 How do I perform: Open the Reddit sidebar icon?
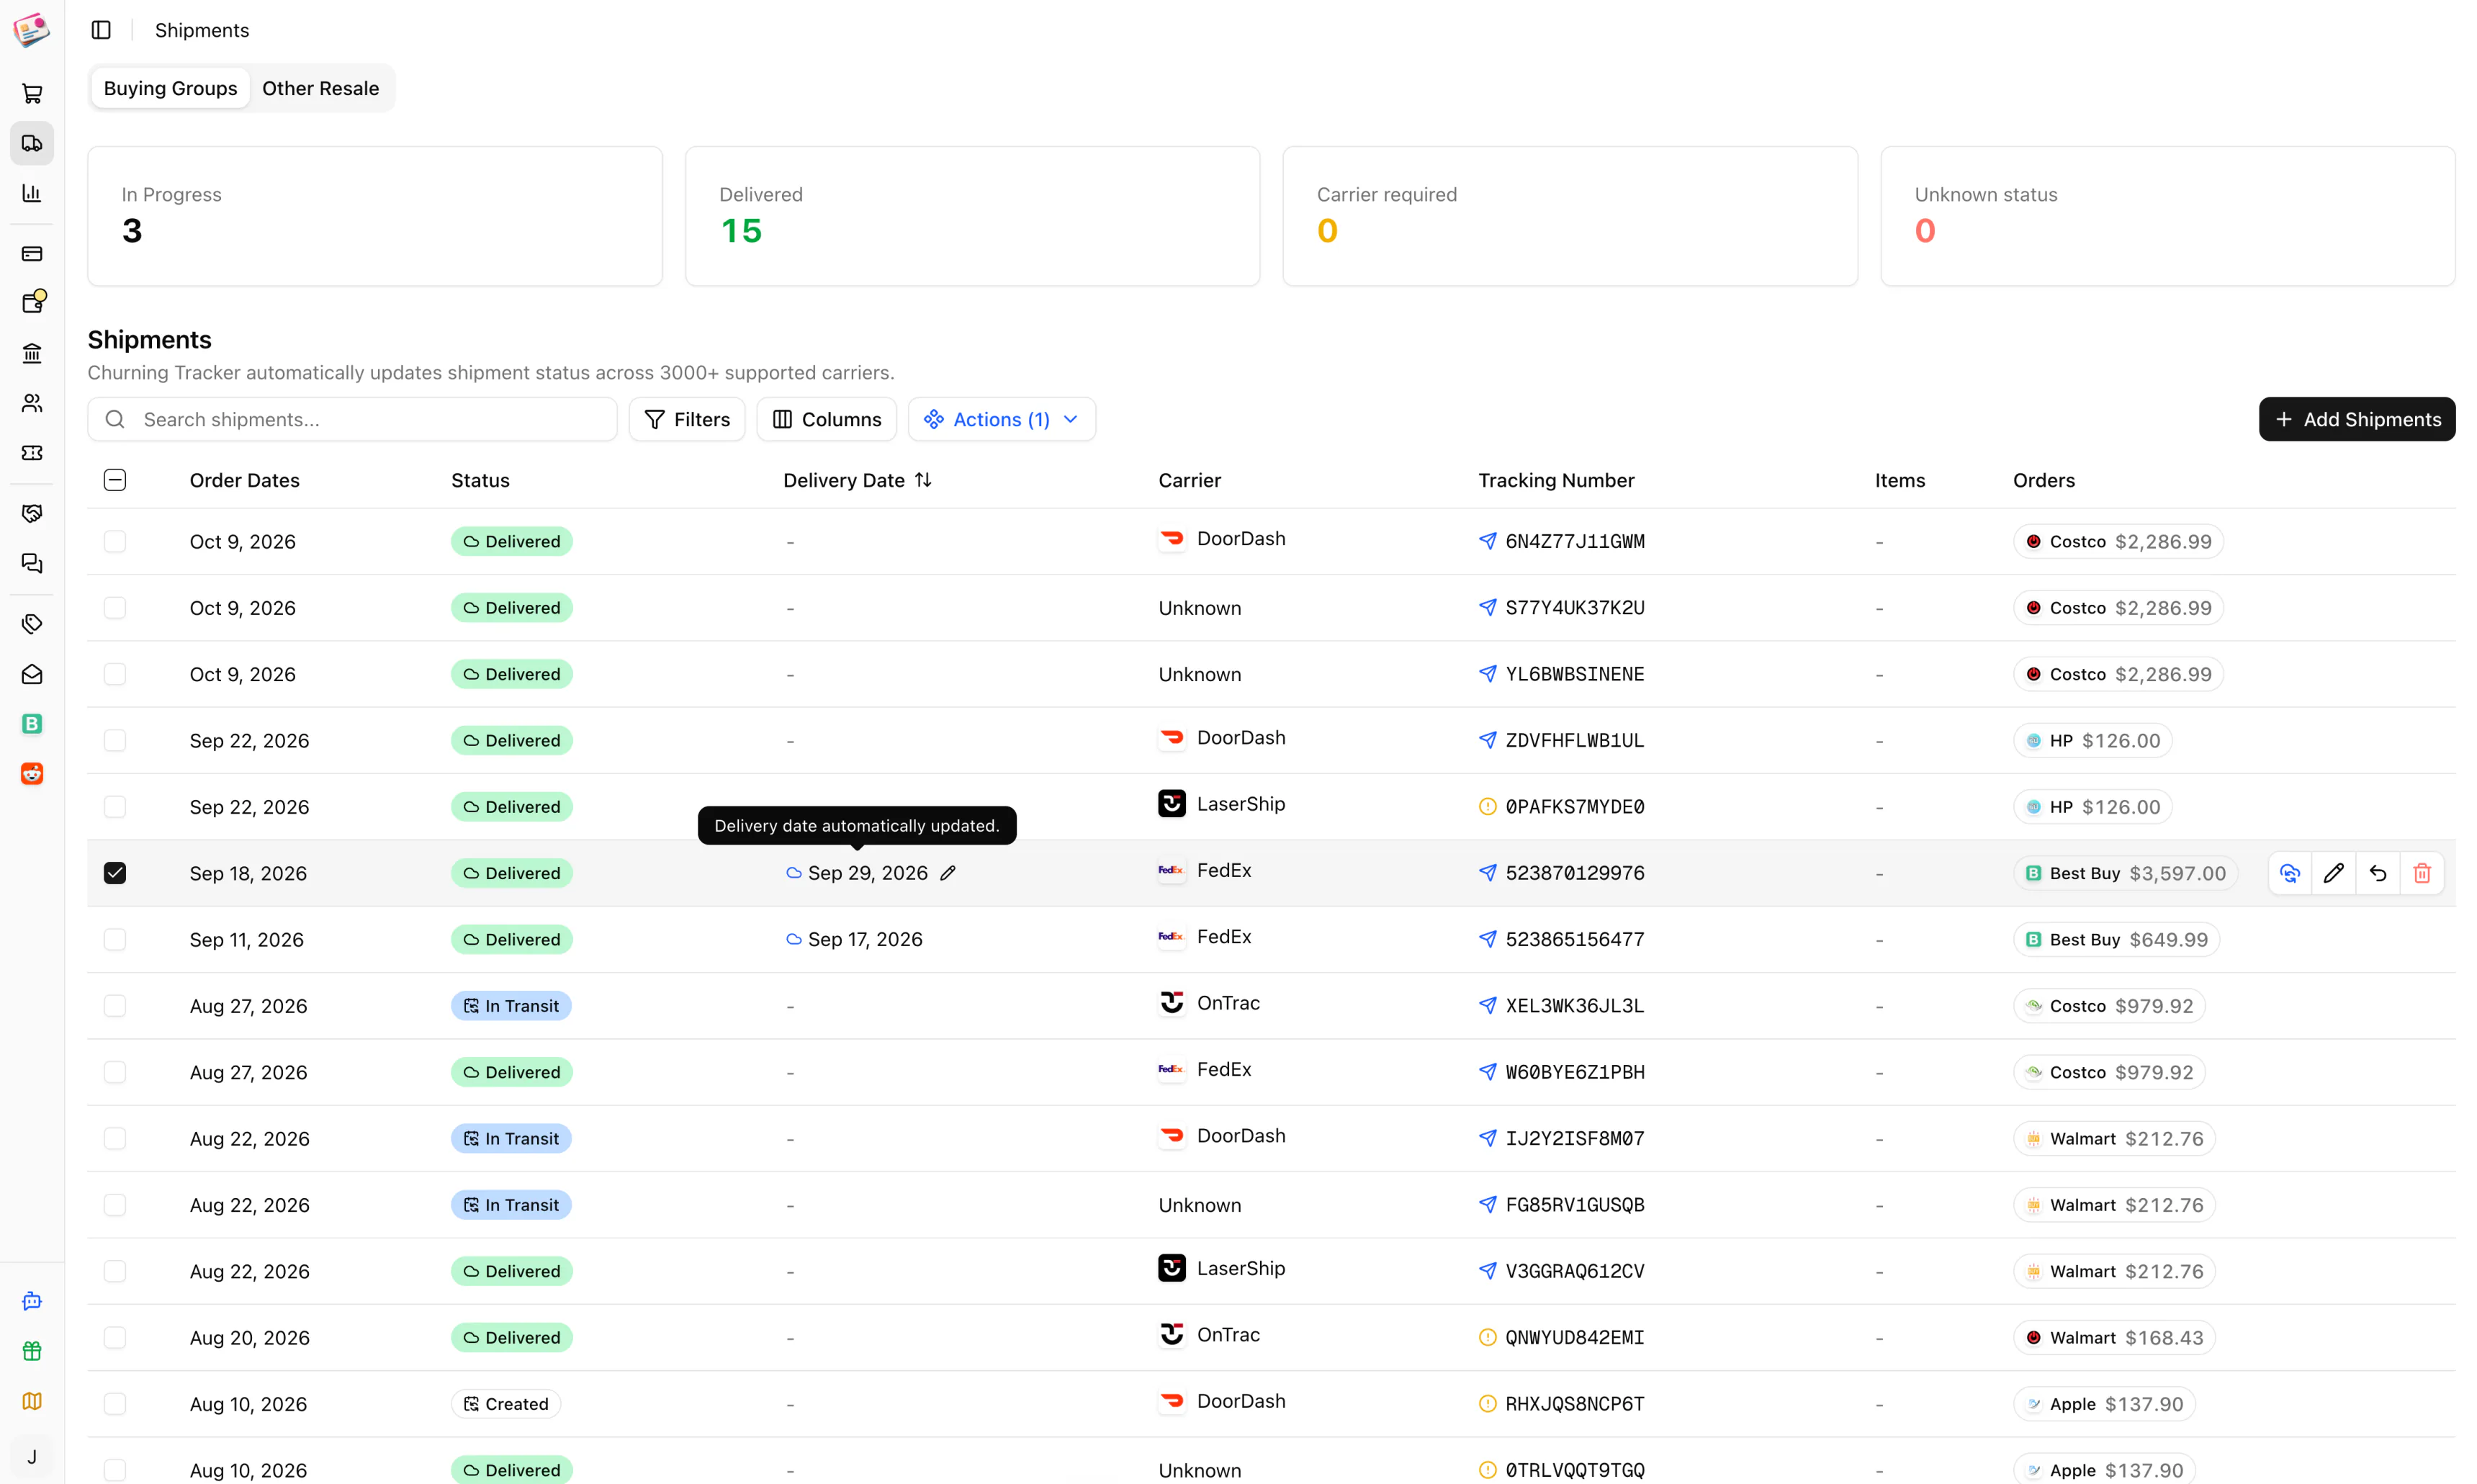tap(32, 774)
